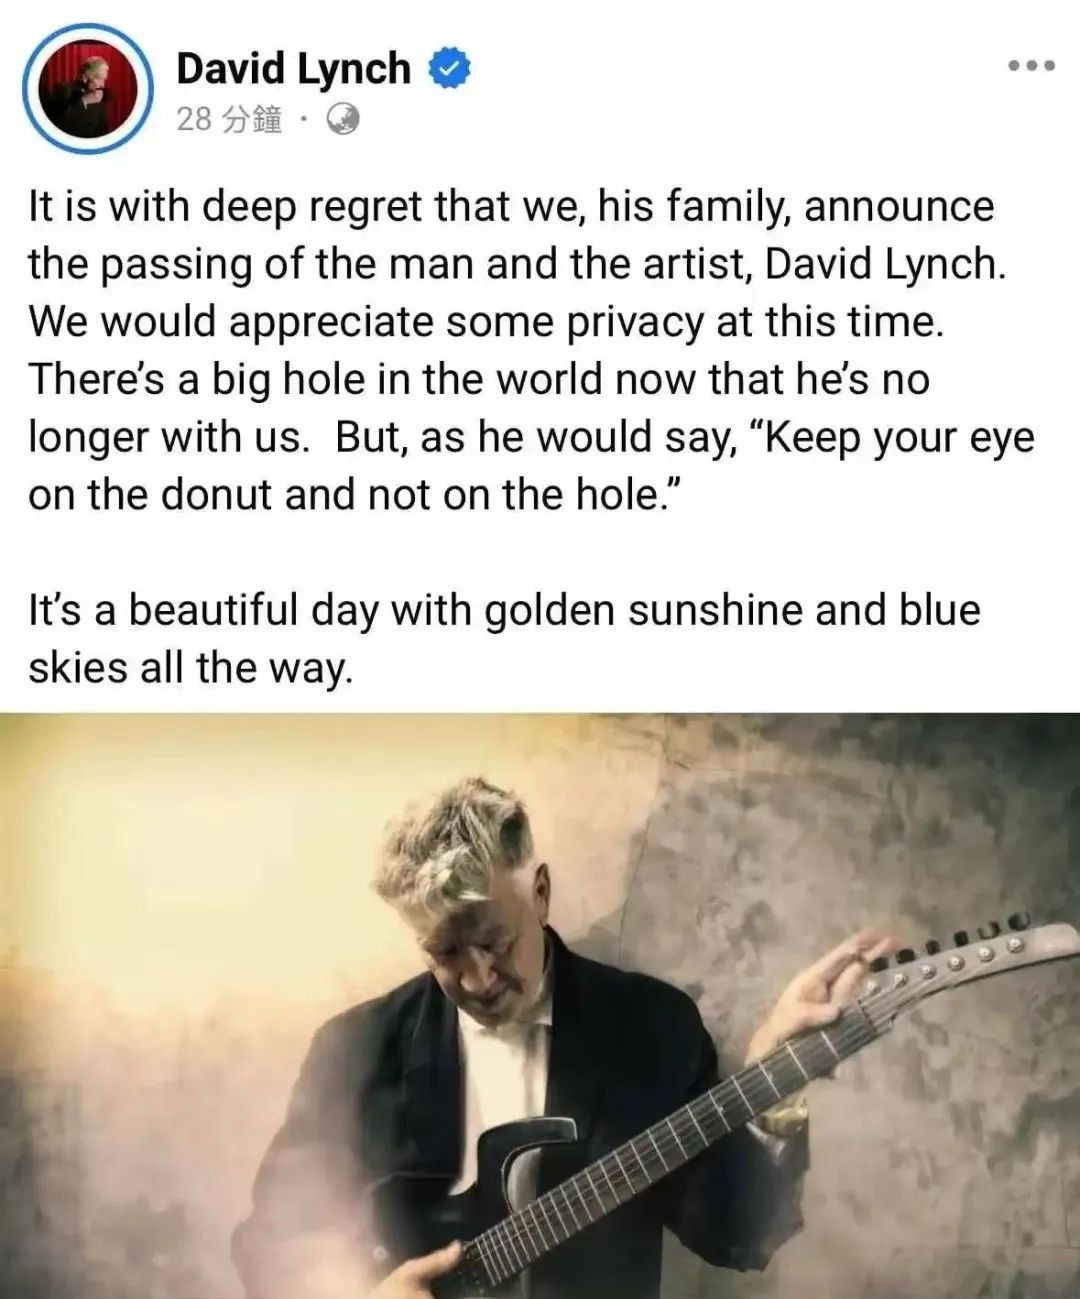Viewport: 1080px width, 1299px height.
Task: Open the guitar photo attachment
Action: tap(540, 1005)
